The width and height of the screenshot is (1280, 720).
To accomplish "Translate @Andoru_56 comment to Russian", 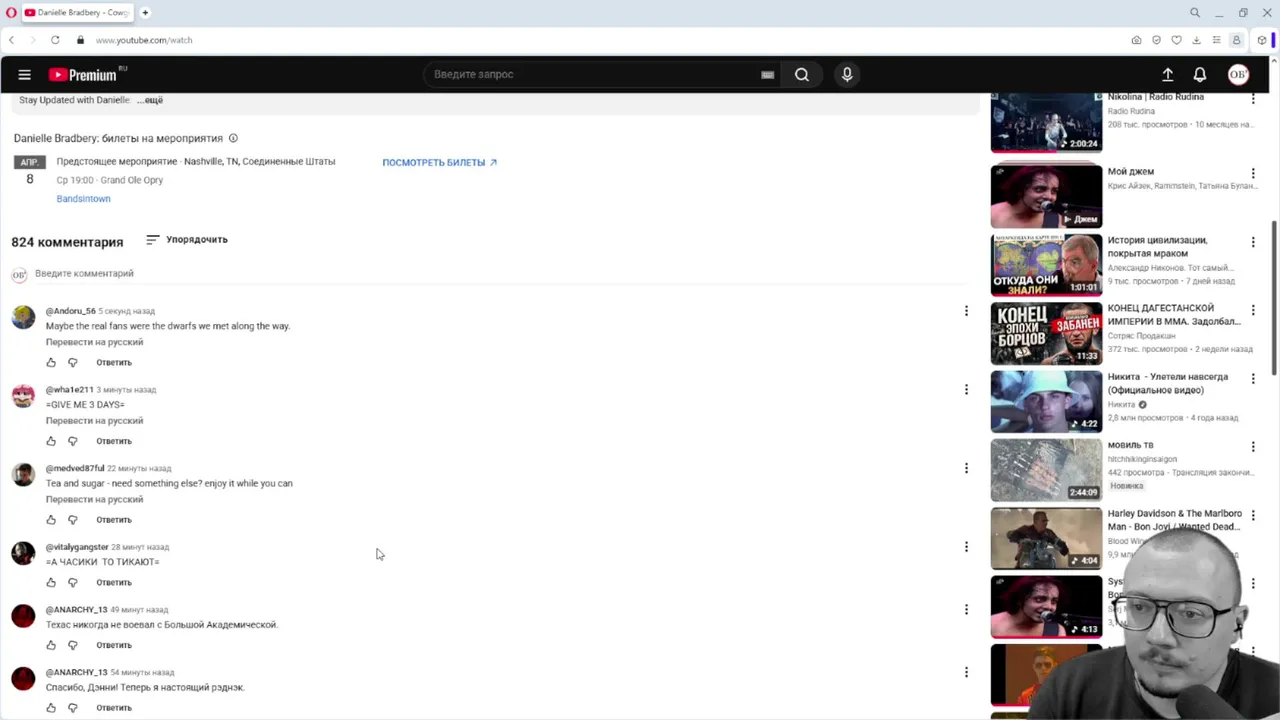I will click(x=94, y=342).
